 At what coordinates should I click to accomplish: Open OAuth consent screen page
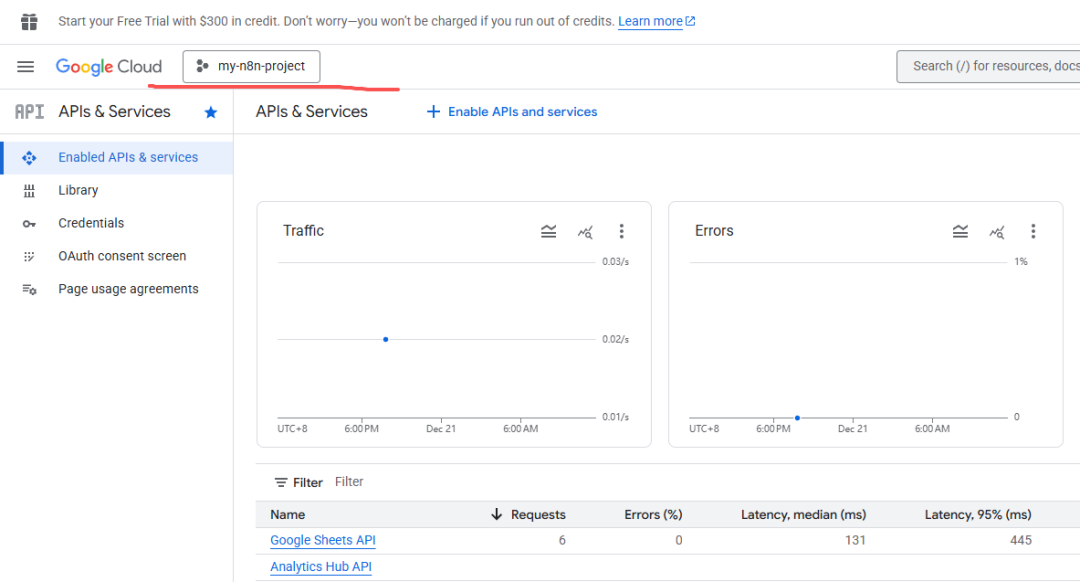click(x=122, y=256)
